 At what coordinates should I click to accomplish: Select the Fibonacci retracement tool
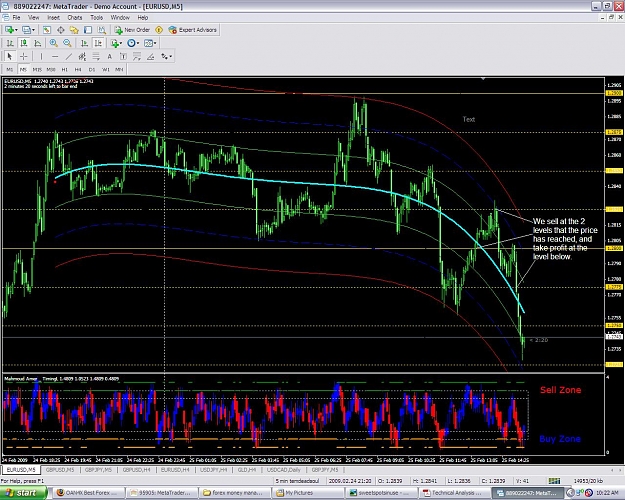tap(96, 56)
